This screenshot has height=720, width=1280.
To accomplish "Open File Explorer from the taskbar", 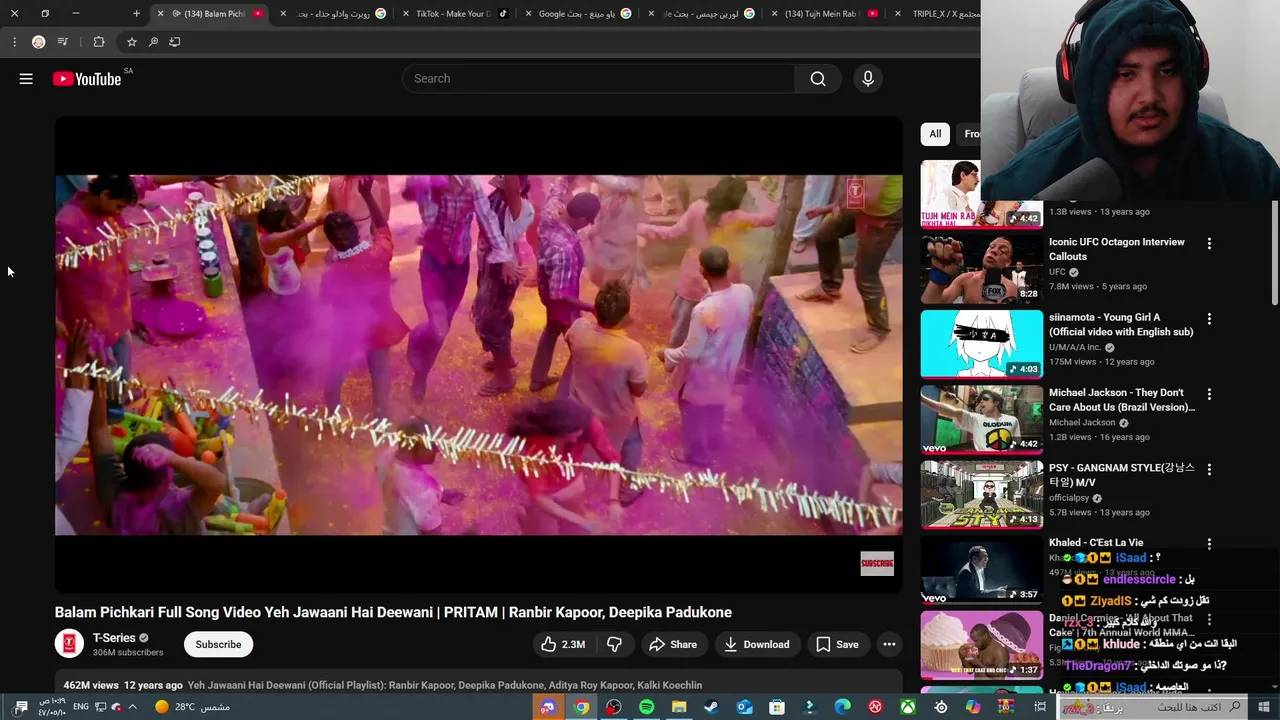I will pyautogui.click(x=679, y=707).
